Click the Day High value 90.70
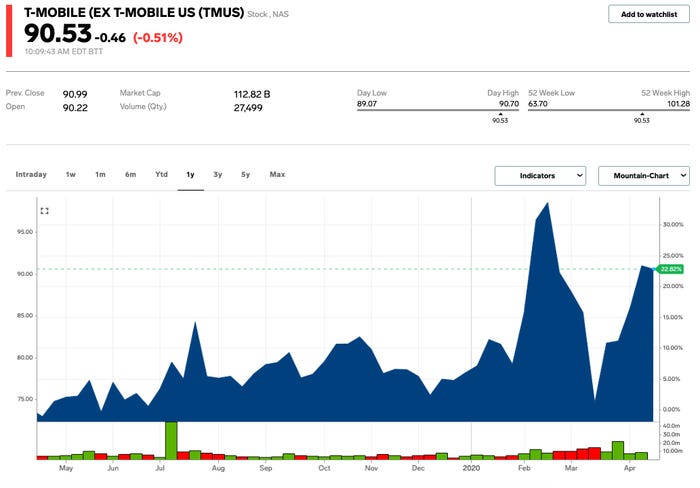Image resolution: width=700 pixels, height=488 pixels. 509,104
